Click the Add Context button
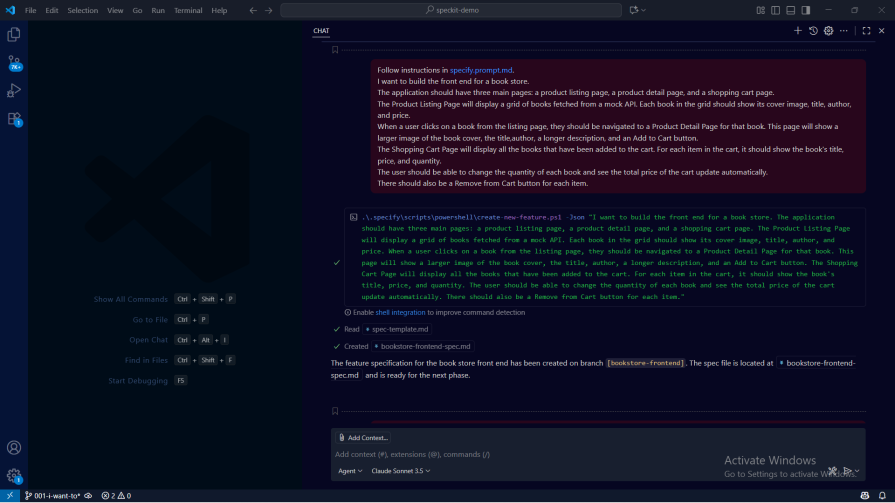The width and height of the screenshot is (895, 503). pos(363,438)
